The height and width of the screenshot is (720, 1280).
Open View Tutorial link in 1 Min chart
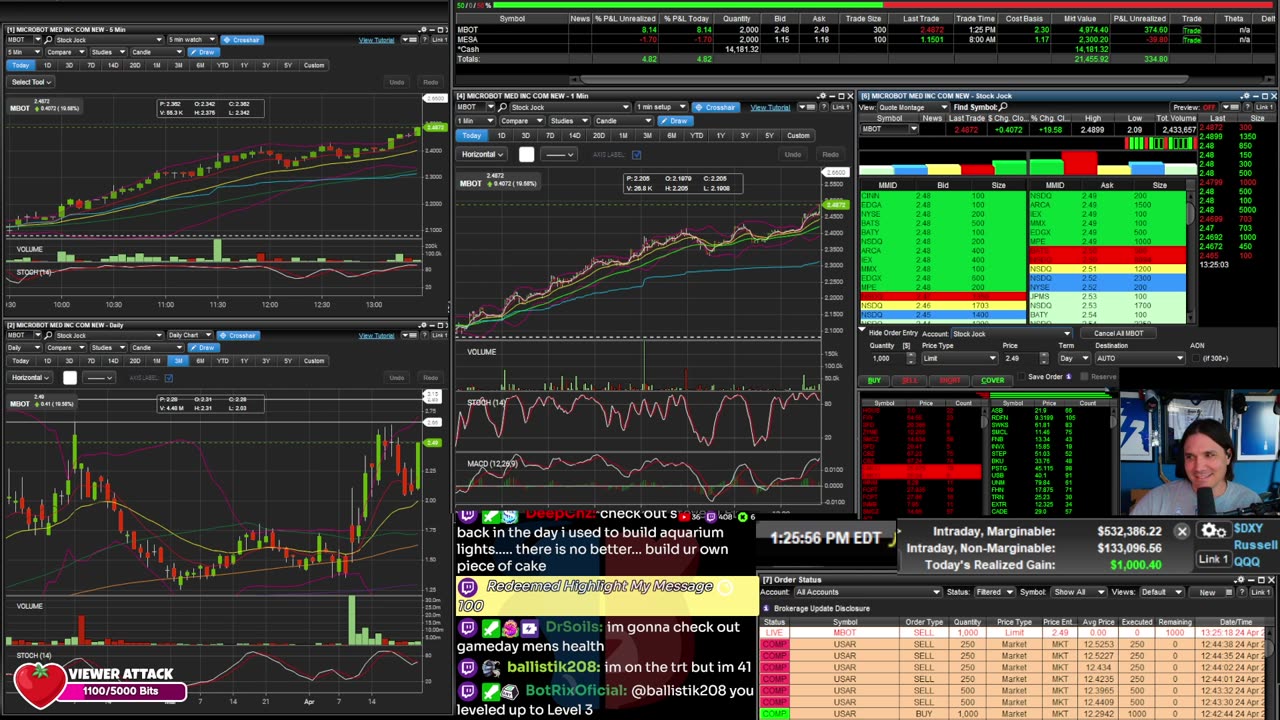770,107
